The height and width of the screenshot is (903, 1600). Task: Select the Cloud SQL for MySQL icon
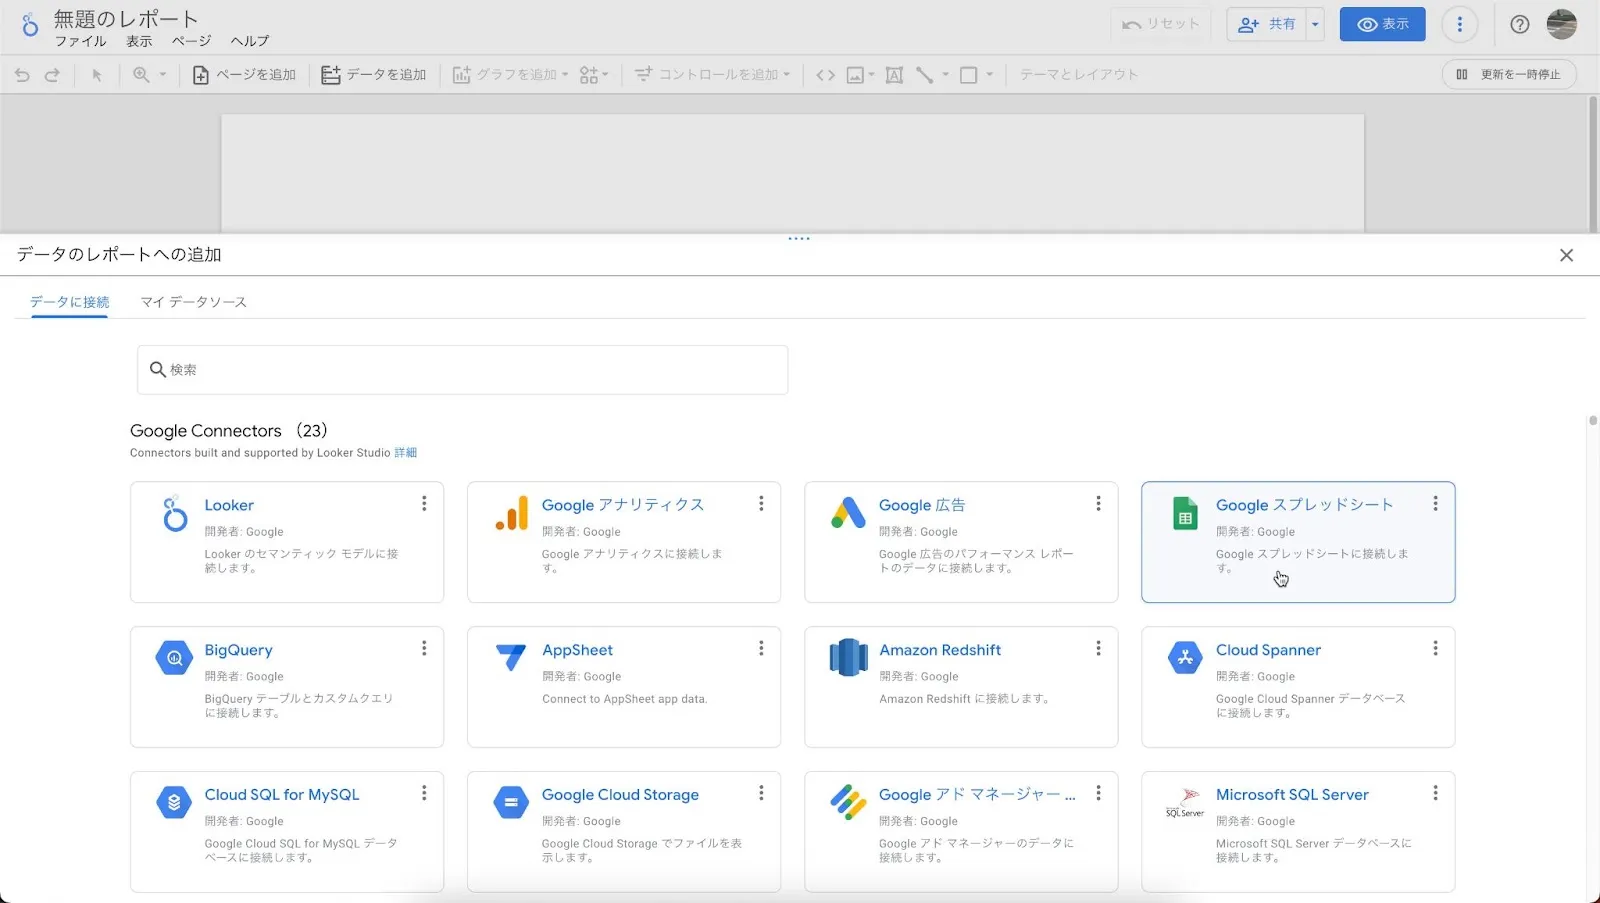click(174, 803)
